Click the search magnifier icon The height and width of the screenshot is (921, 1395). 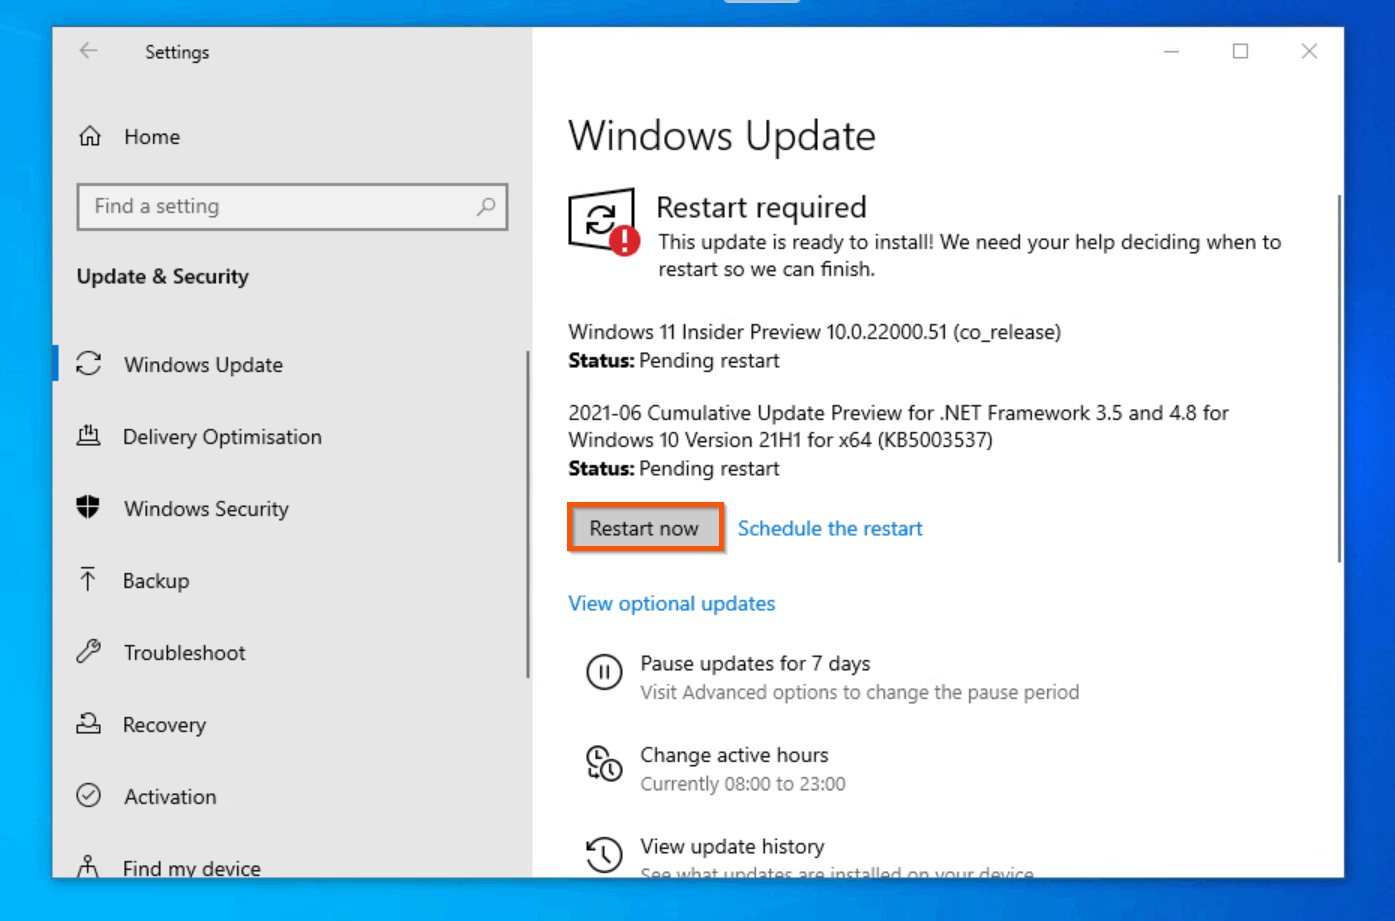(486, 206)
